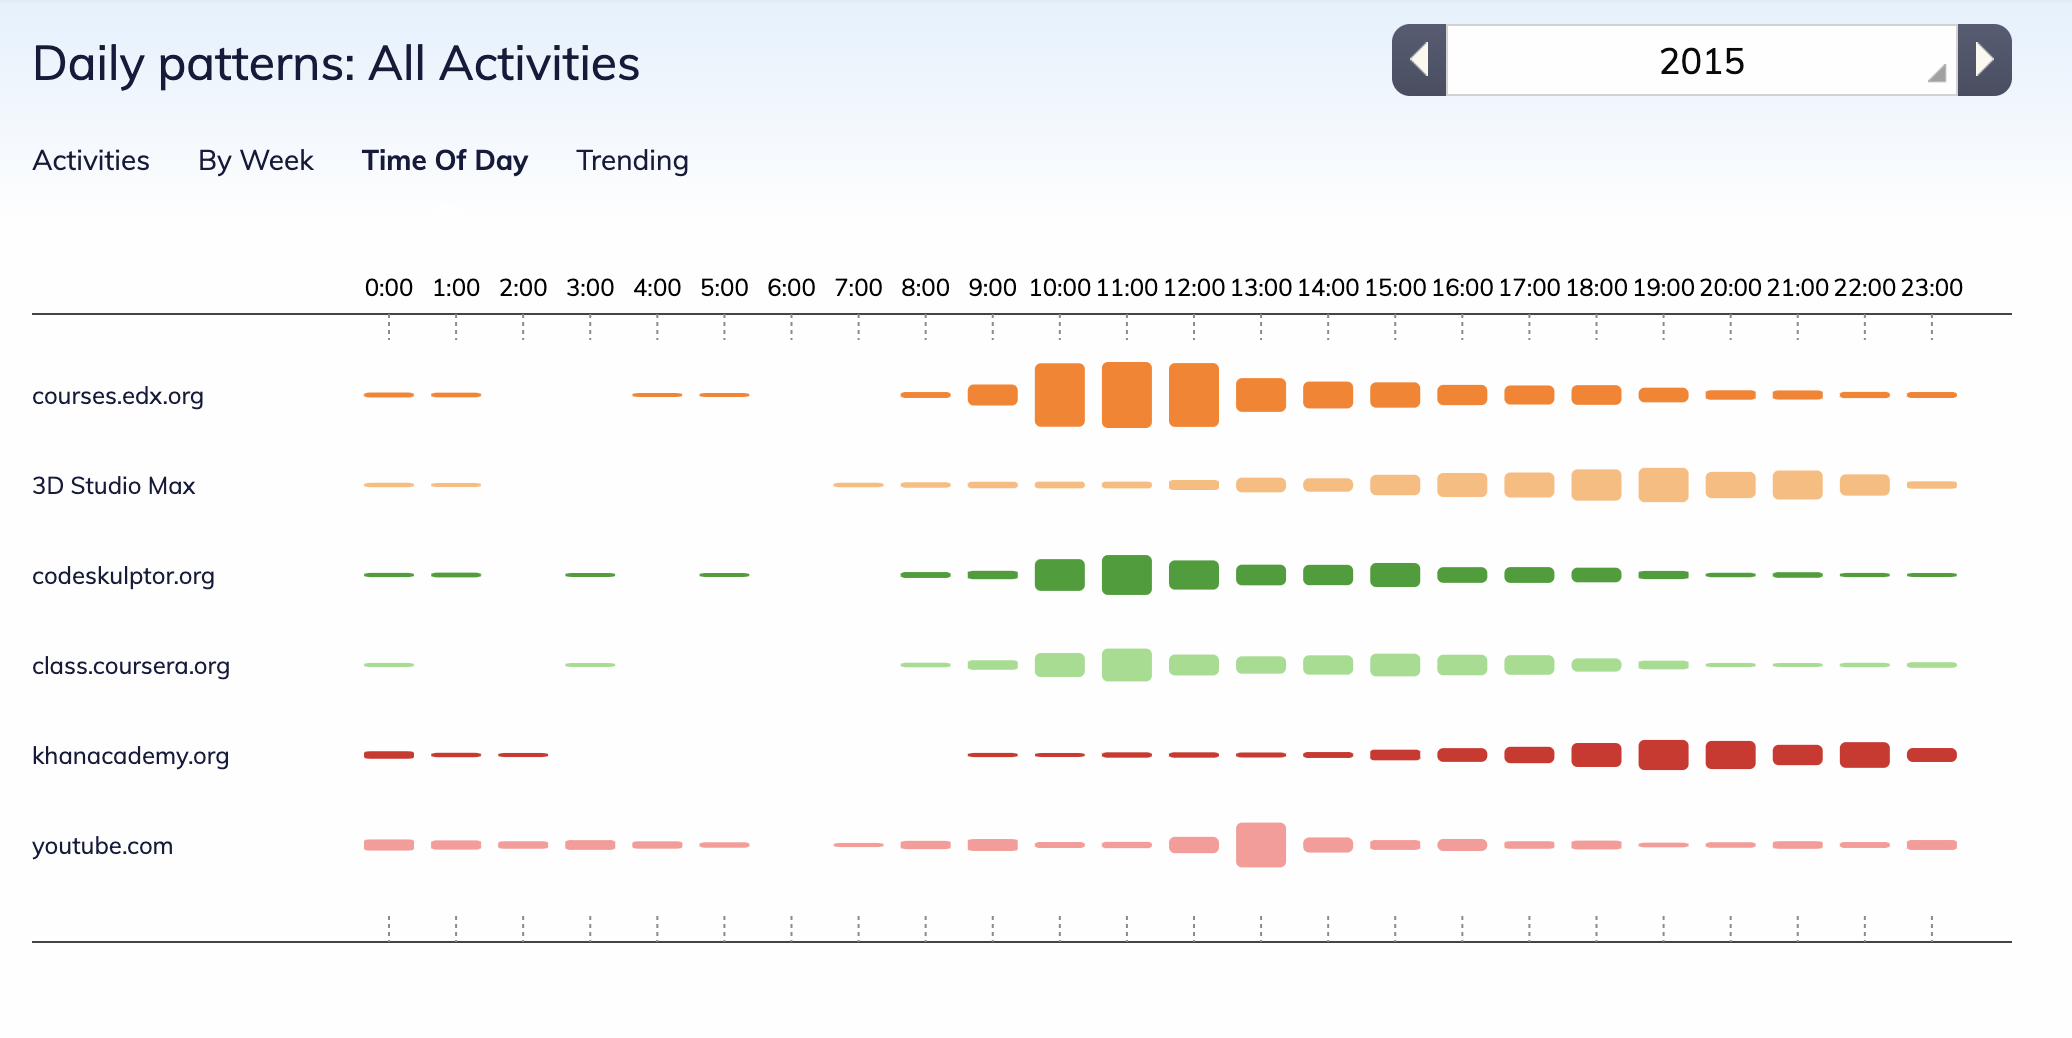The width and height of the screenshot is (2072, 1038).
Task: Click the 0:00 hour column header
Action: [x=389, y=288]
